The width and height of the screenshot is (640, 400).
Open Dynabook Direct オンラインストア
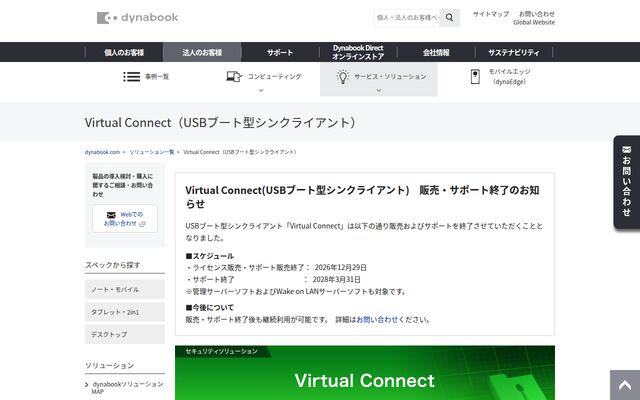coord(358,52)
